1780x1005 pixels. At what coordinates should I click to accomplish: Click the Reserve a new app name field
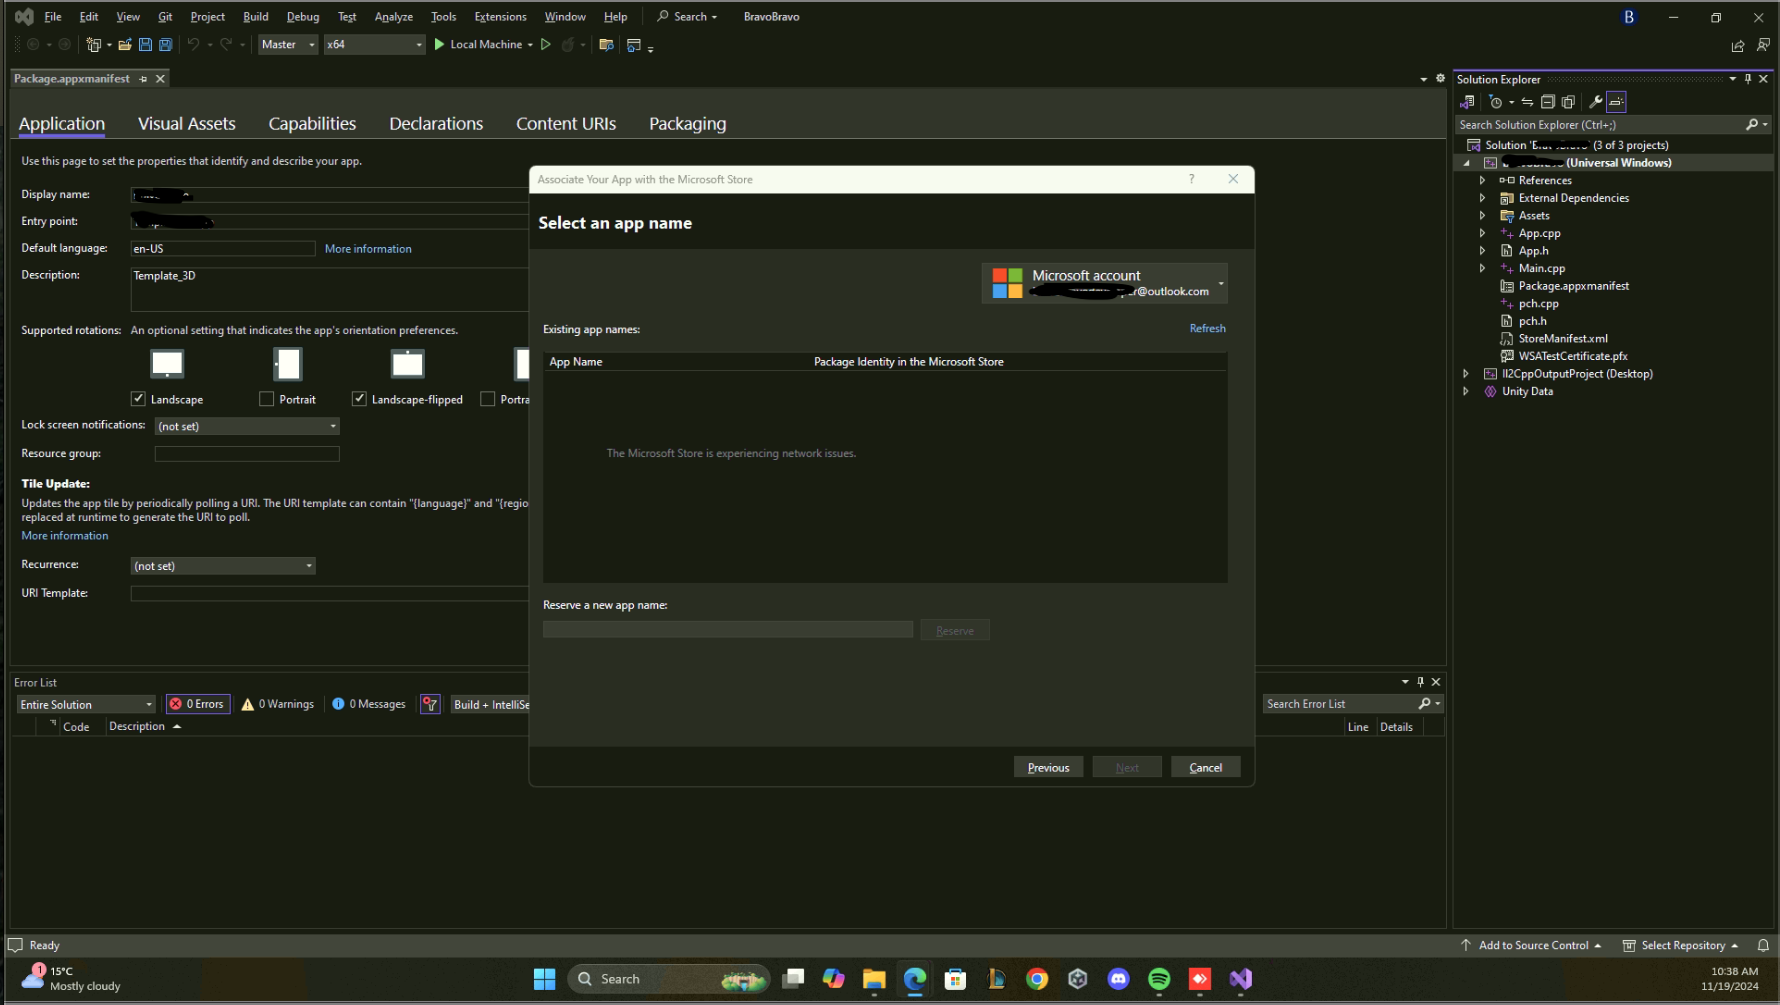click(x=728, y=630)
